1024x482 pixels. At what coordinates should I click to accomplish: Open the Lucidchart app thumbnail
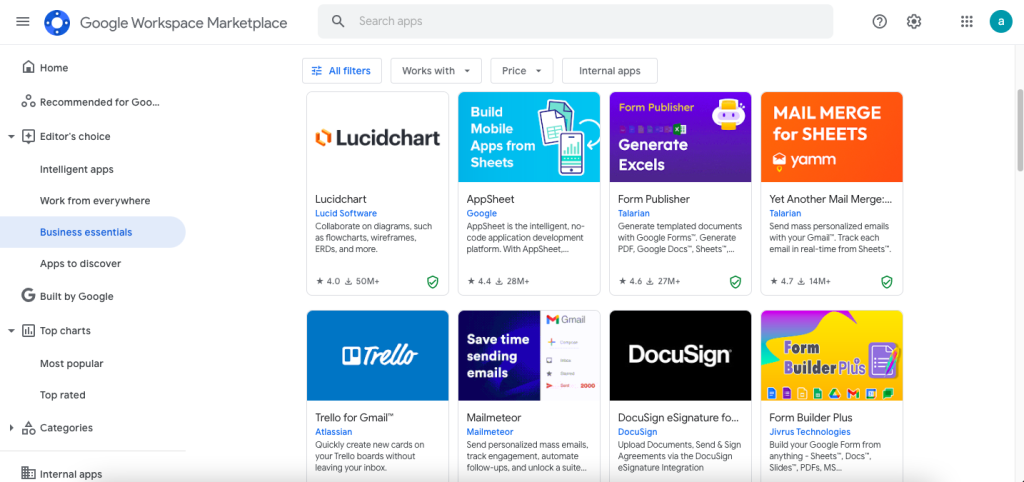coord(377,137)
